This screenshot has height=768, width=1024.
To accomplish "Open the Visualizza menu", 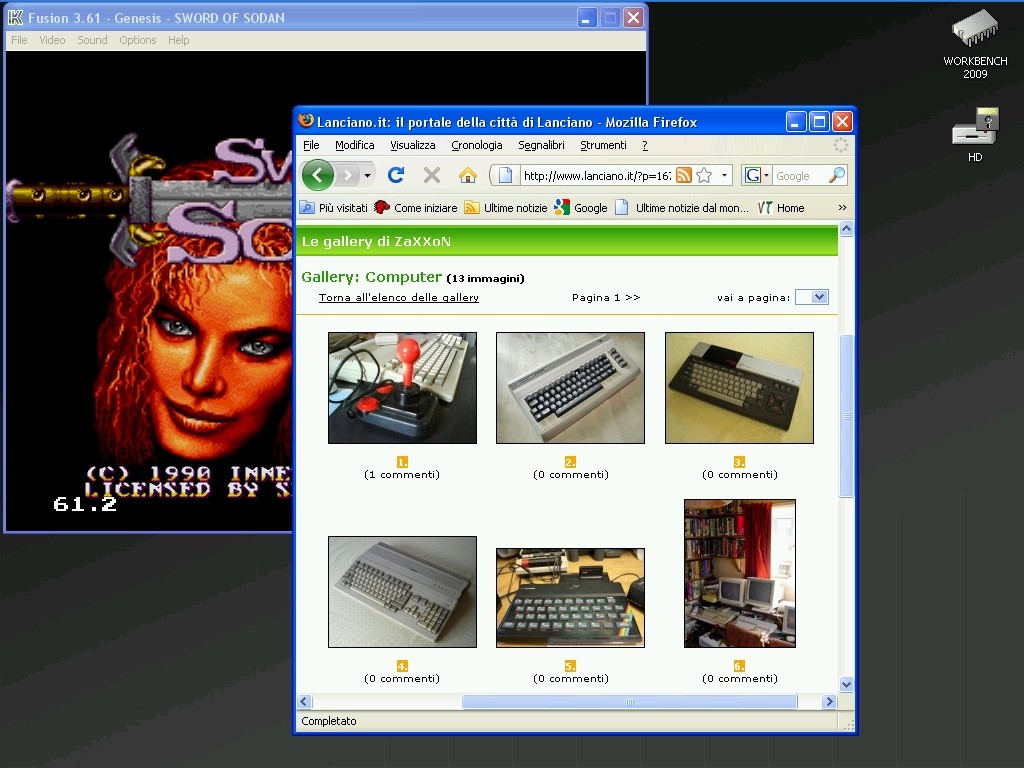I will [x=413, y=145].
